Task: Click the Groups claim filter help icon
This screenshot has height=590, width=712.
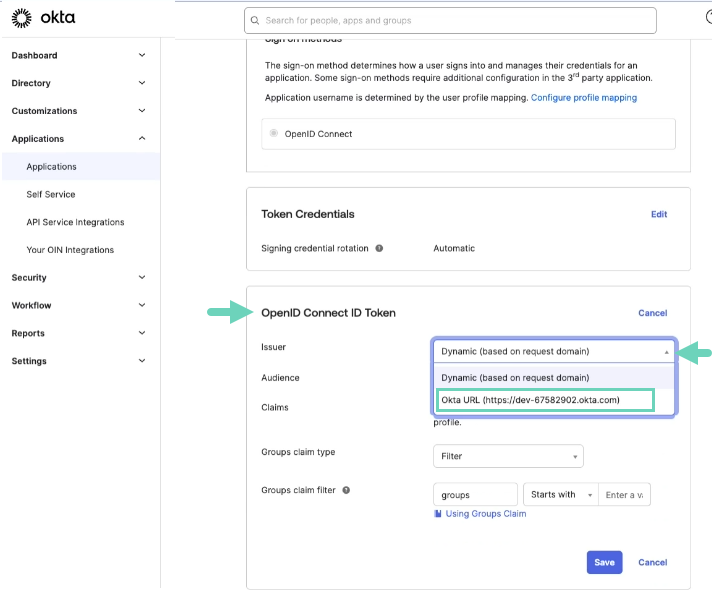Action: pyautogui.click(x=346, y=490)
